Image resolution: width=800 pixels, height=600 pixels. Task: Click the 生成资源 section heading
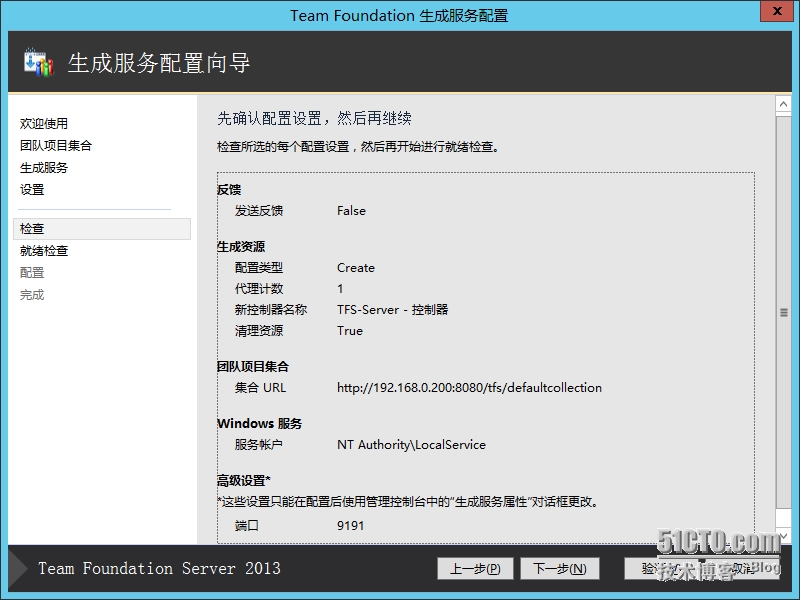(x=241, y=247)
